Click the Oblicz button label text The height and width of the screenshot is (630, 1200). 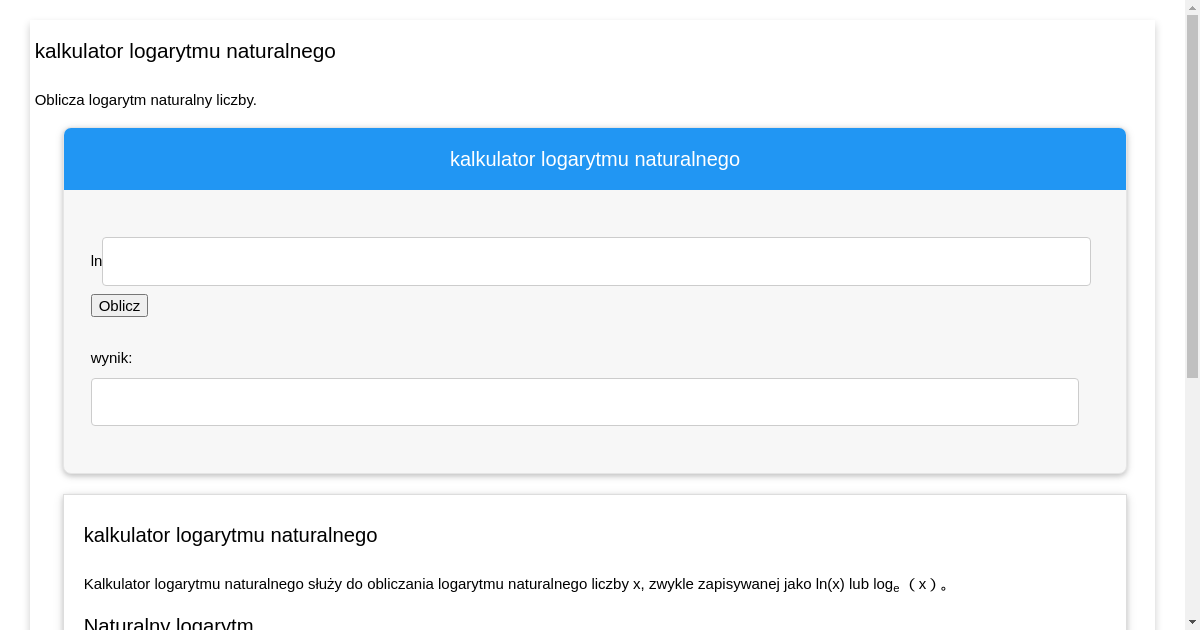point(119,305)
